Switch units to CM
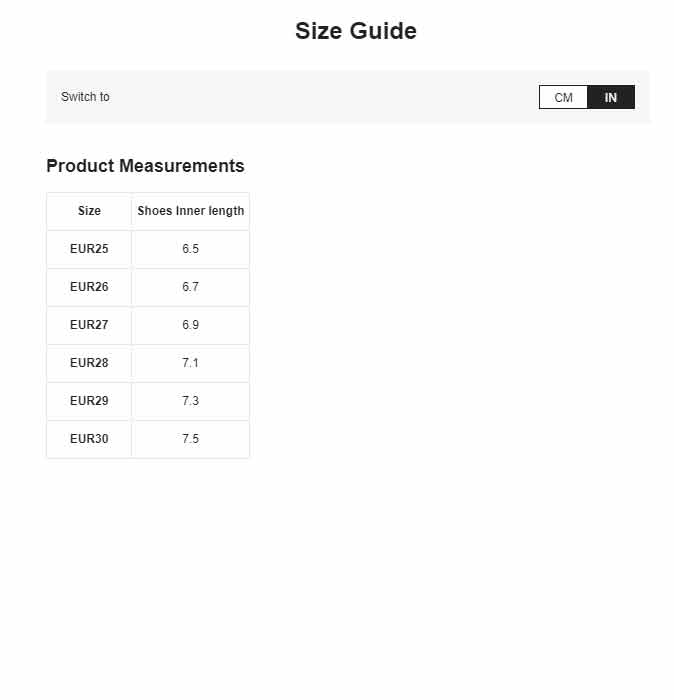Viewport: 674px width, 700px height. (x=563, y=97)
